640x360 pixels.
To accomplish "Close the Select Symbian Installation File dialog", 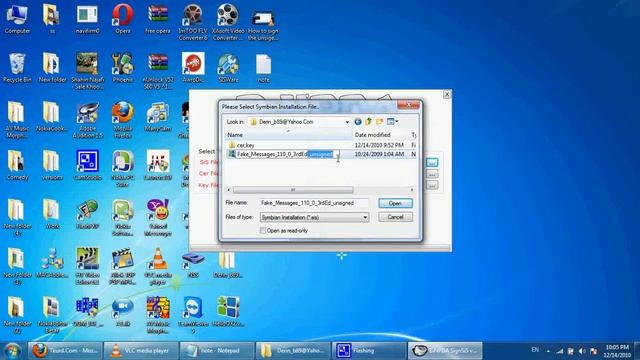I will click(x=408, y=105).
